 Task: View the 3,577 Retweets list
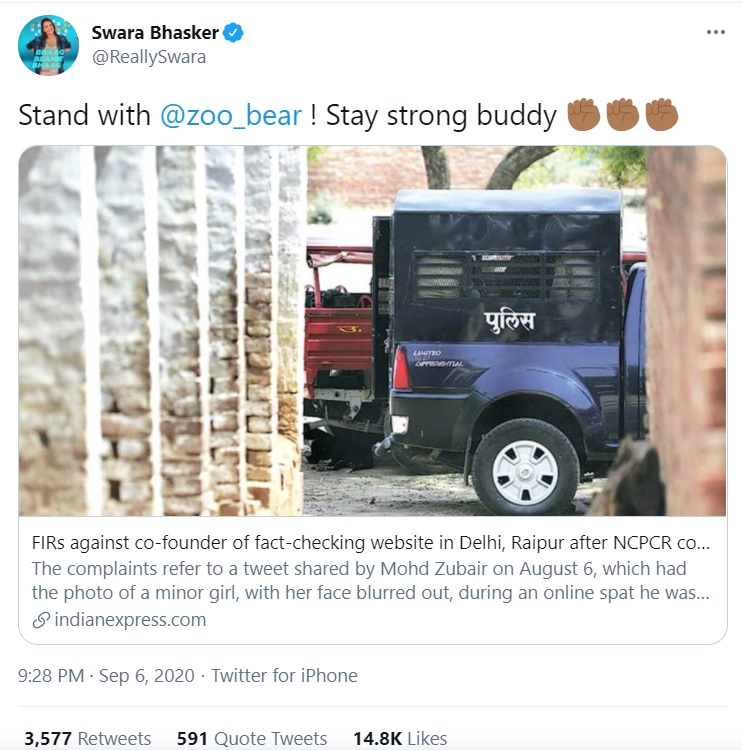(x=88, y=738)
